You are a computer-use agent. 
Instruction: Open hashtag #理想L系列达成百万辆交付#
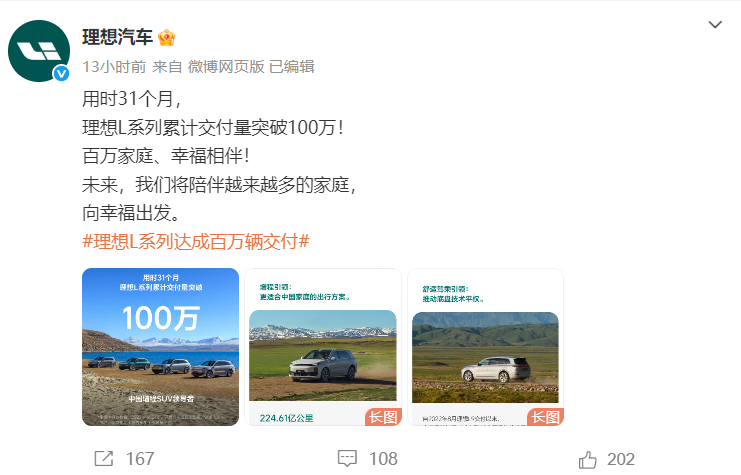(196, 242)
